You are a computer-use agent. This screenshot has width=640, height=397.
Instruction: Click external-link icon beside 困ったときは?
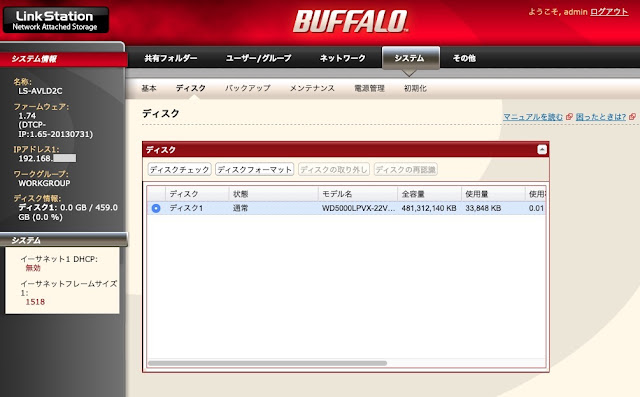point(632,117)
